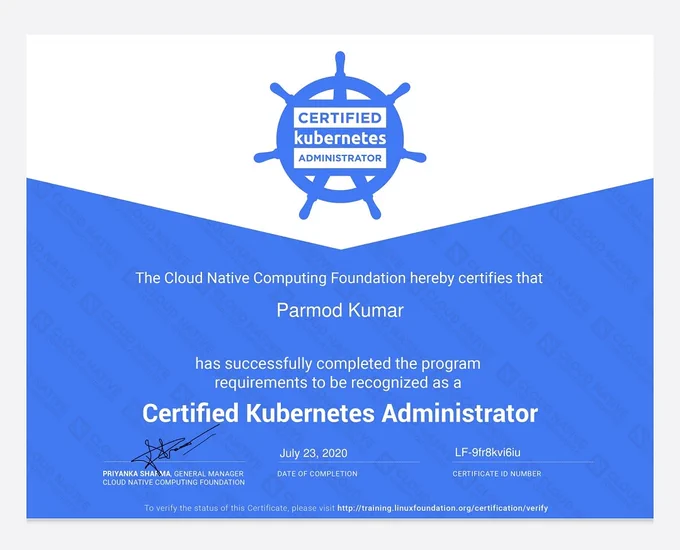Click the 'CERTIFIED' banner in the logo
680x550 pixels.
click(x=340, y=118)
